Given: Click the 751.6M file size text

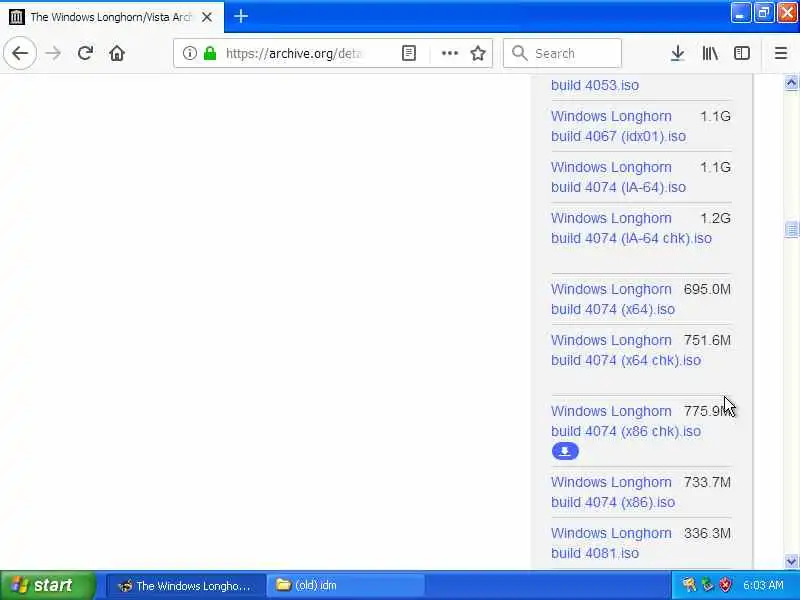Looking at the screenshot, I should (x=707, y=340).
